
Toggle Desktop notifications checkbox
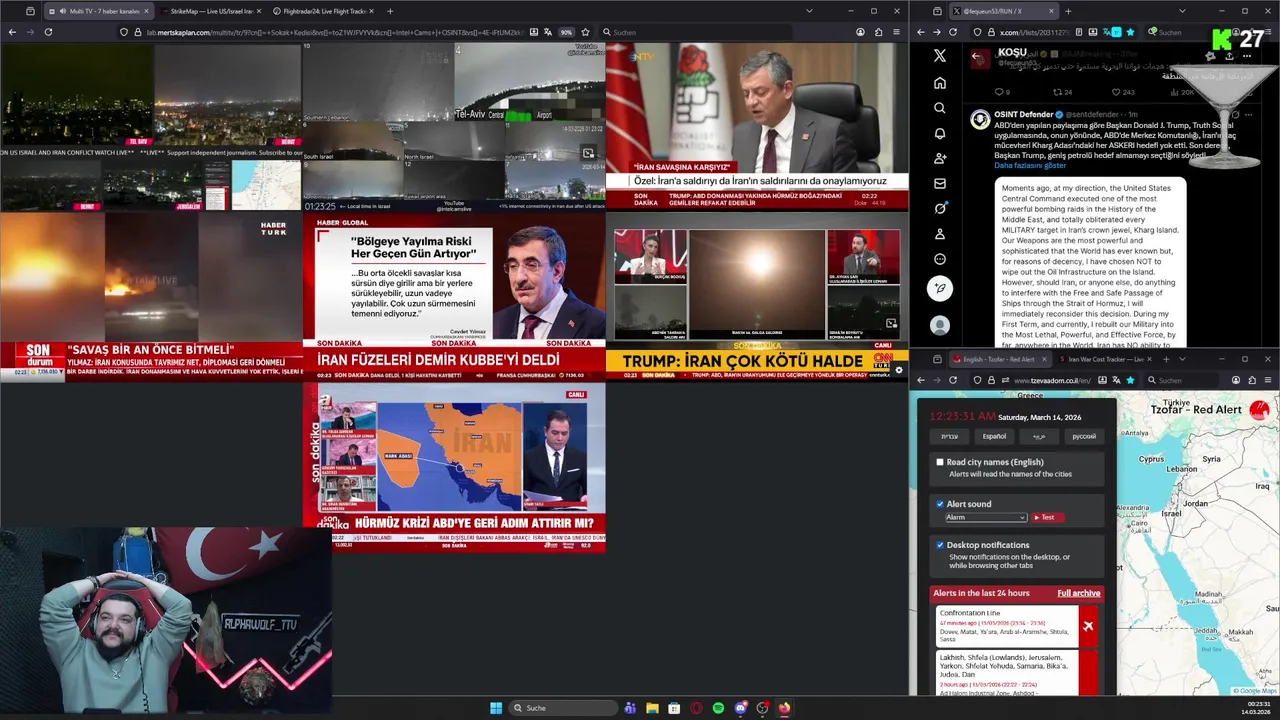pos(940,545)
